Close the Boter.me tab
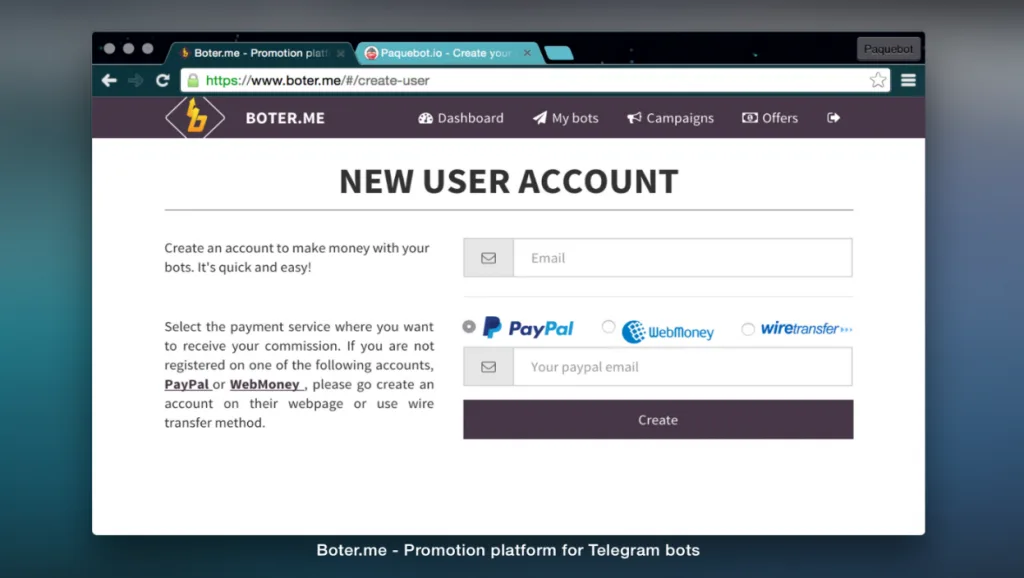 (x=340, y=53)
